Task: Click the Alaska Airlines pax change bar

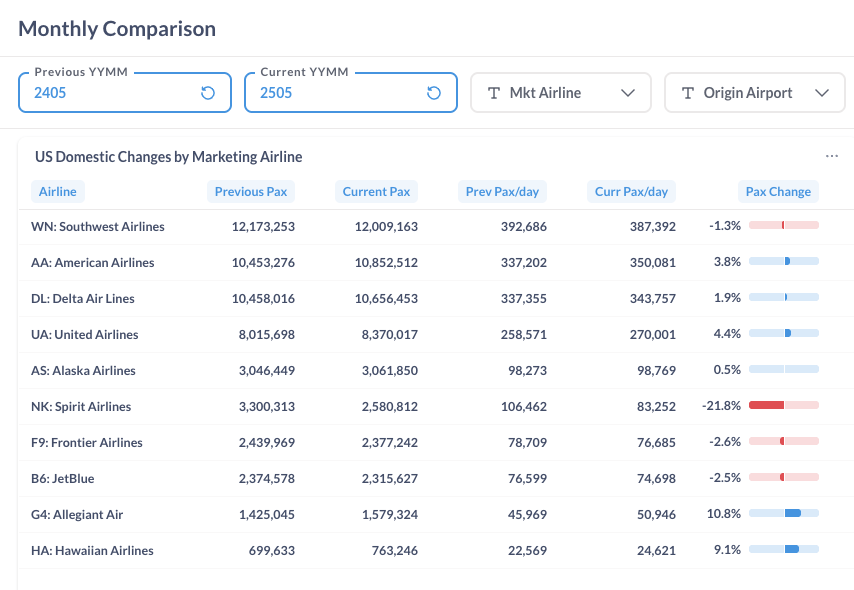Action: [784, 369]
